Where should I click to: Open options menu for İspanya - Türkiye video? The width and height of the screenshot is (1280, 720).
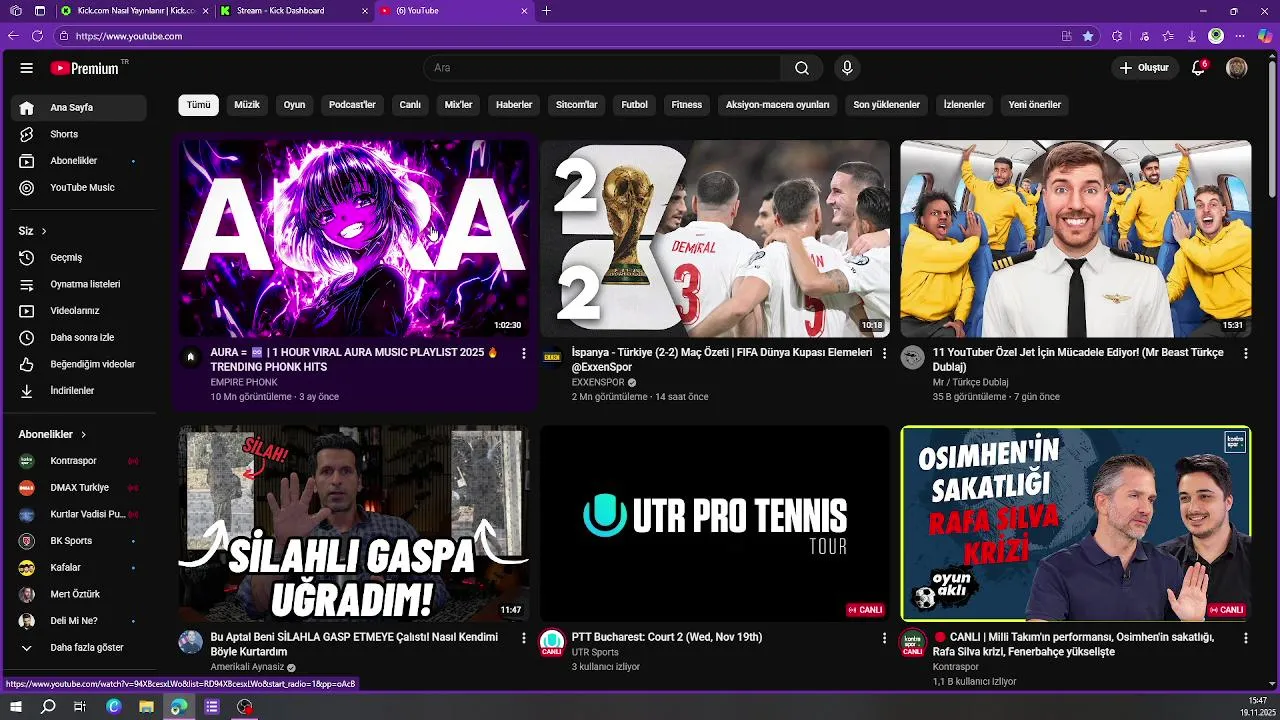[x=884, y=353]
